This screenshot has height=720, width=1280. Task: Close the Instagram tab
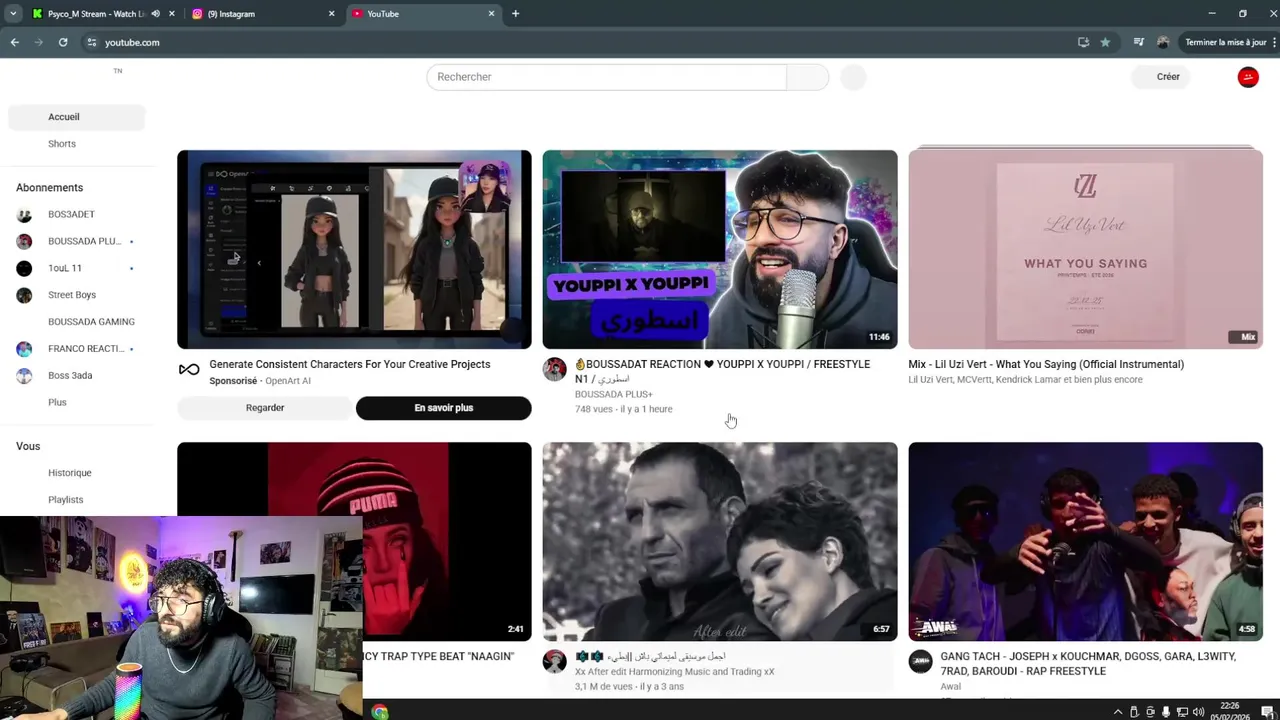tap(331, 14)
